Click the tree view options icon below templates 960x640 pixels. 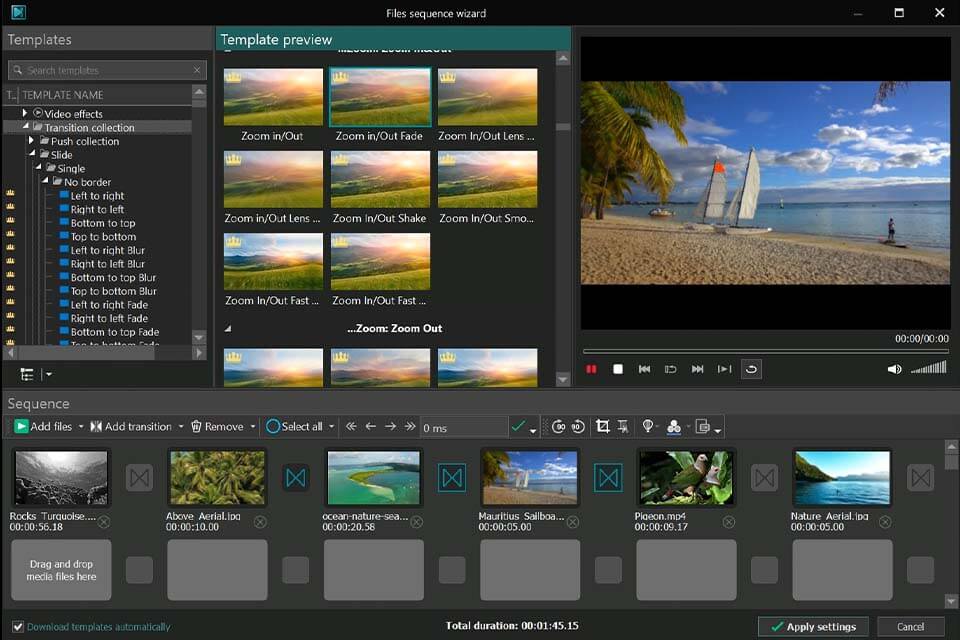27,374
